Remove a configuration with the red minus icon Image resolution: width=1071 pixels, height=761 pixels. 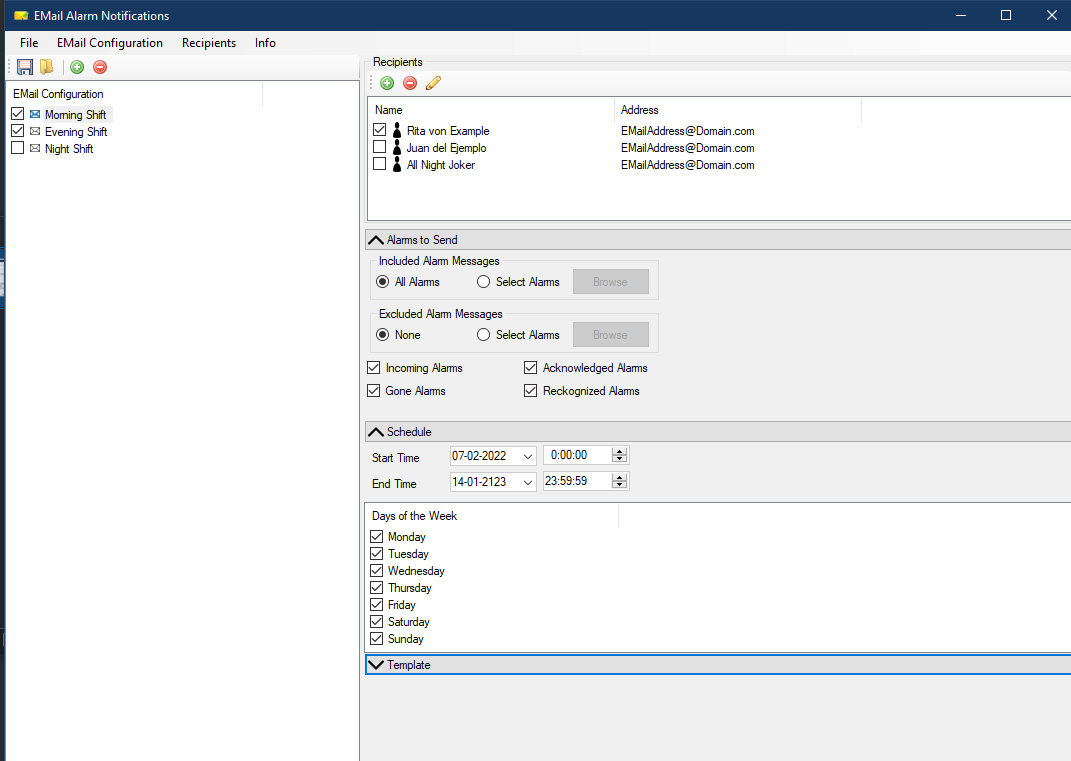(x=99, y=67)
